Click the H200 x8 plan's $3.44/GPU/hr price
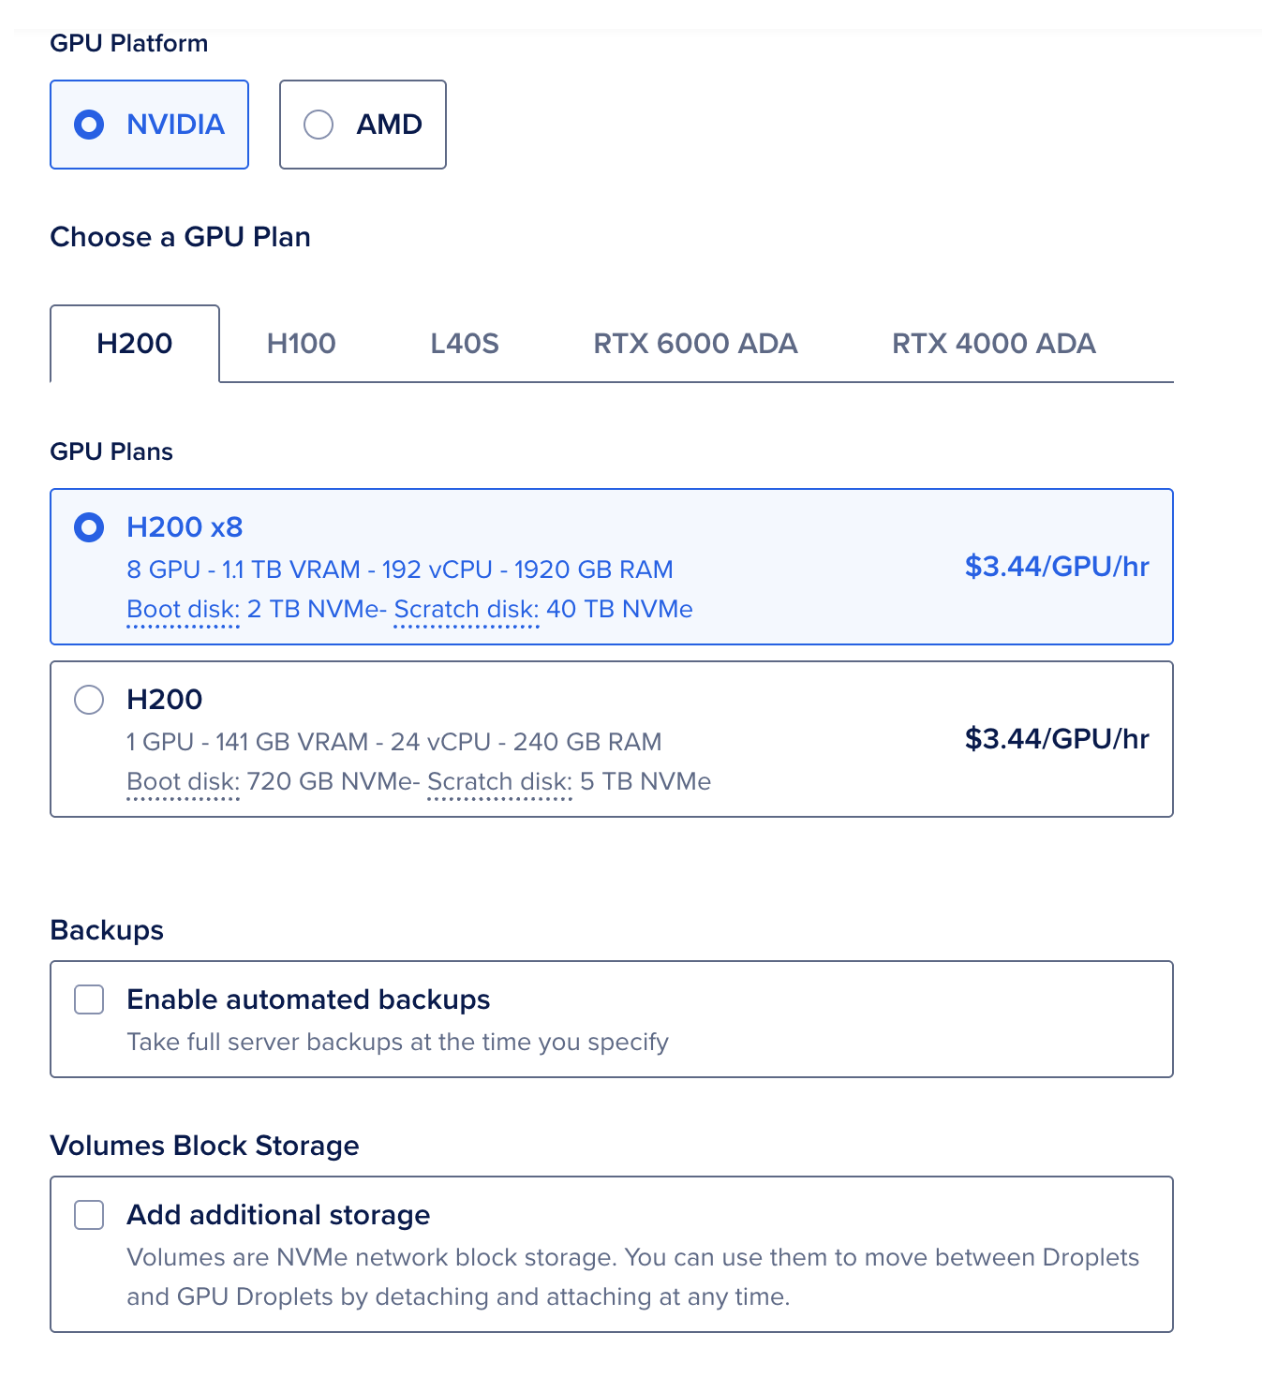This screenshot has height=1398, width=1268. point(1056,567)
